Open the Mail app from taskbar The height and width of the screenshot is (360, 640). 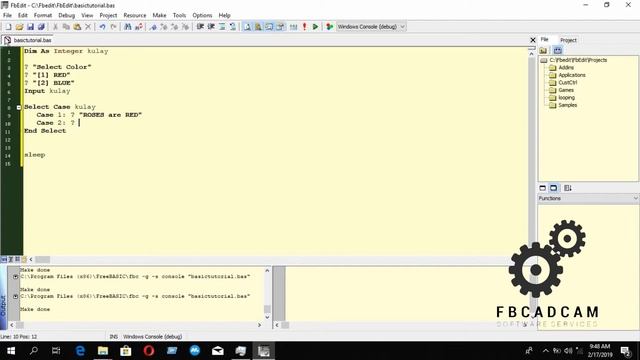pyautogui.click(x=218, y=351)
